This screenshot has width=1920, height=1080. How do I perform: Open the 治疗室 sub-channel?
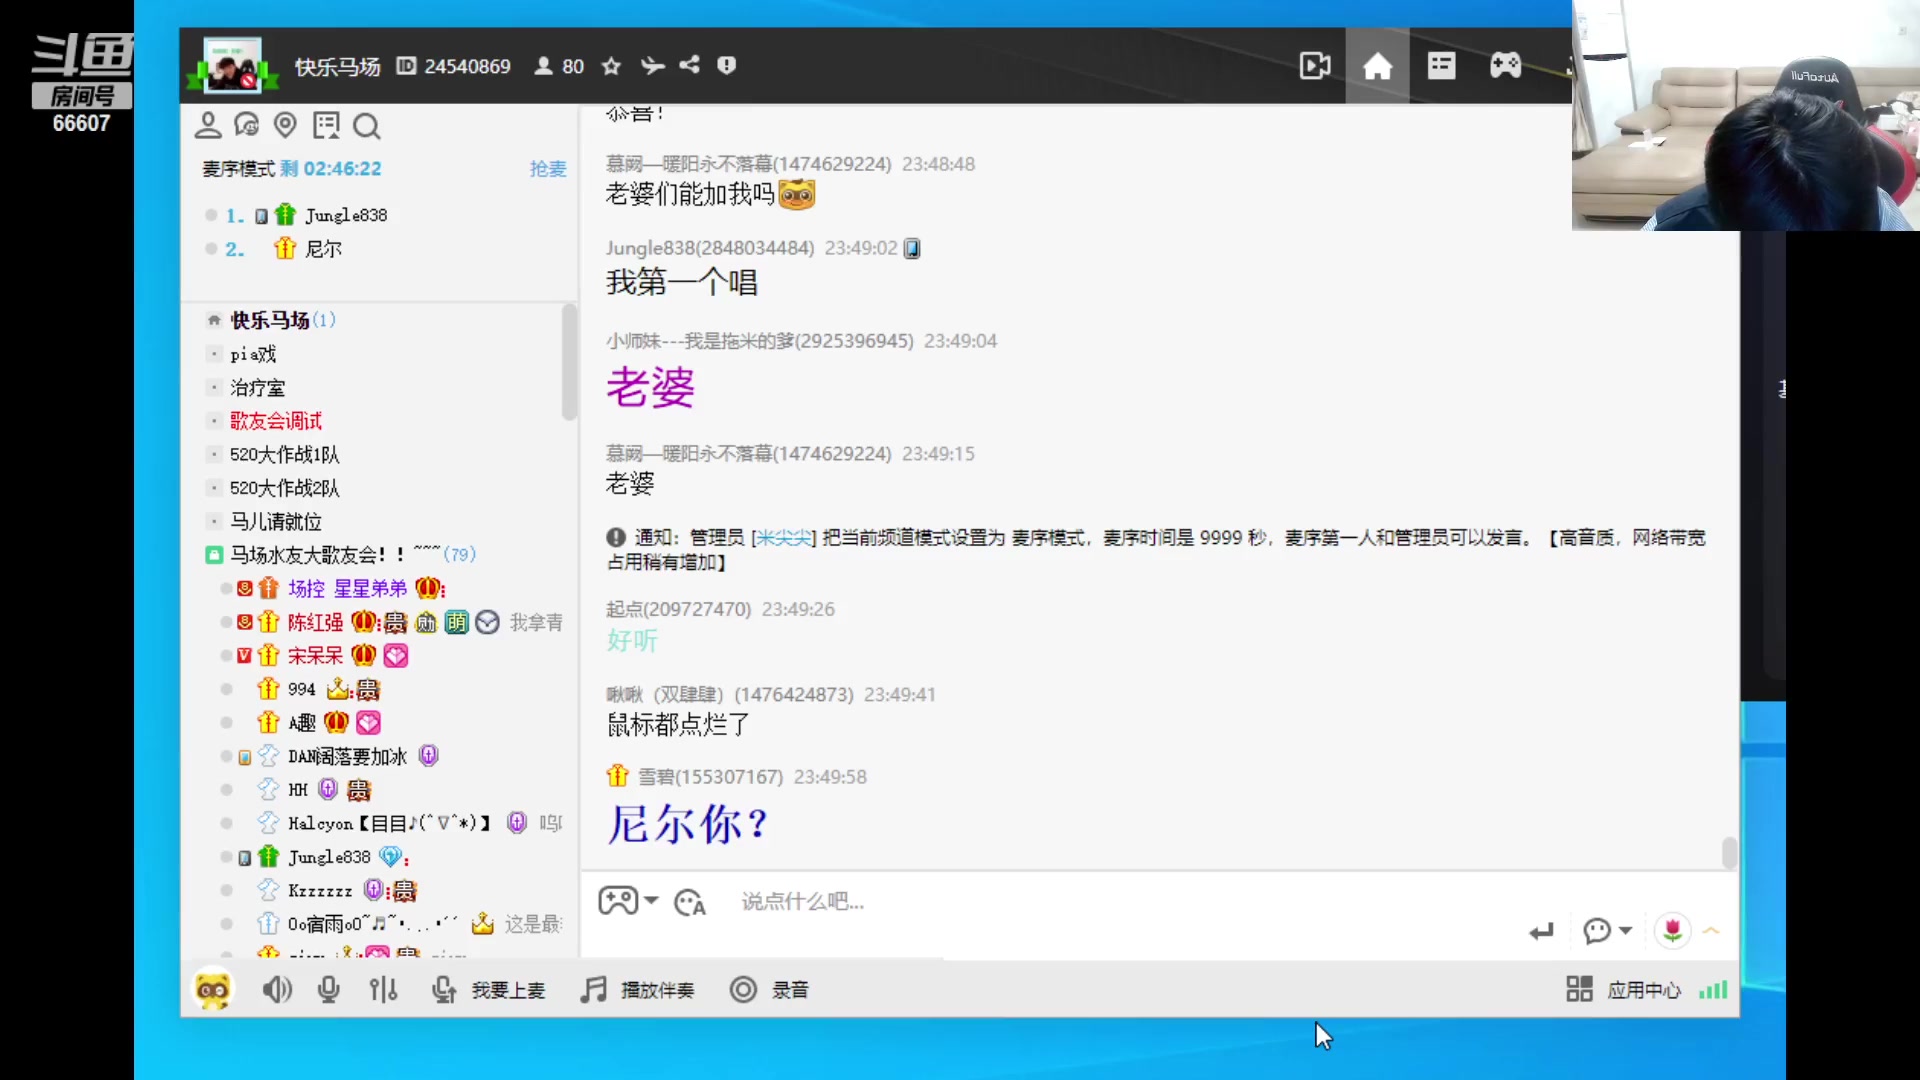pos(257,388)
